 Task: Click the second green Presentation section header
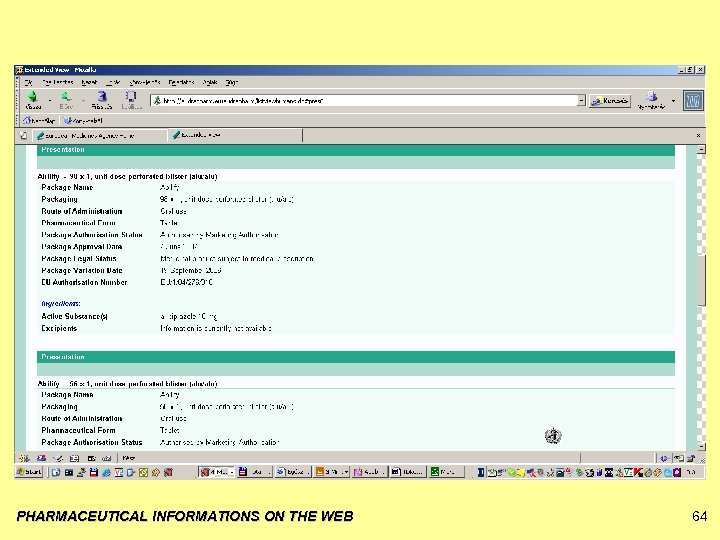click(x=356, y=357)
